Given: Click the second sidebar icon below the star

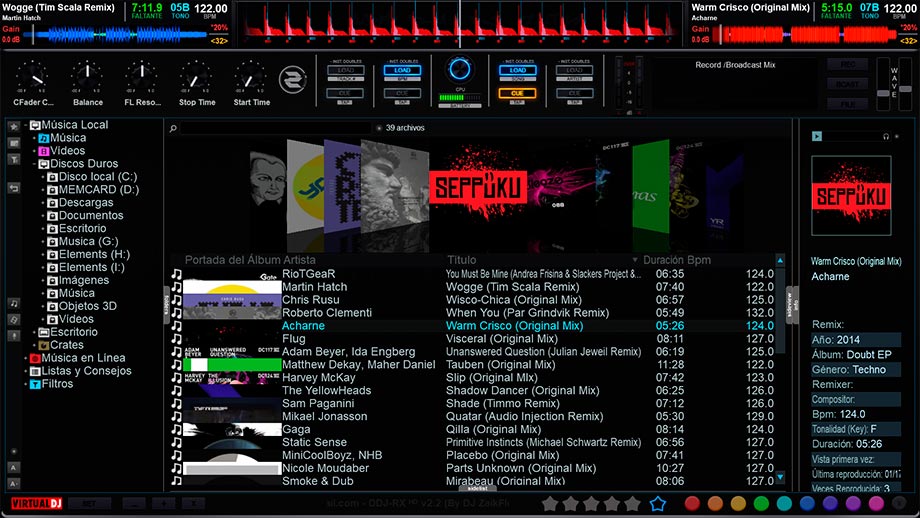Looking at the screenshot, I should click(13, 143).
